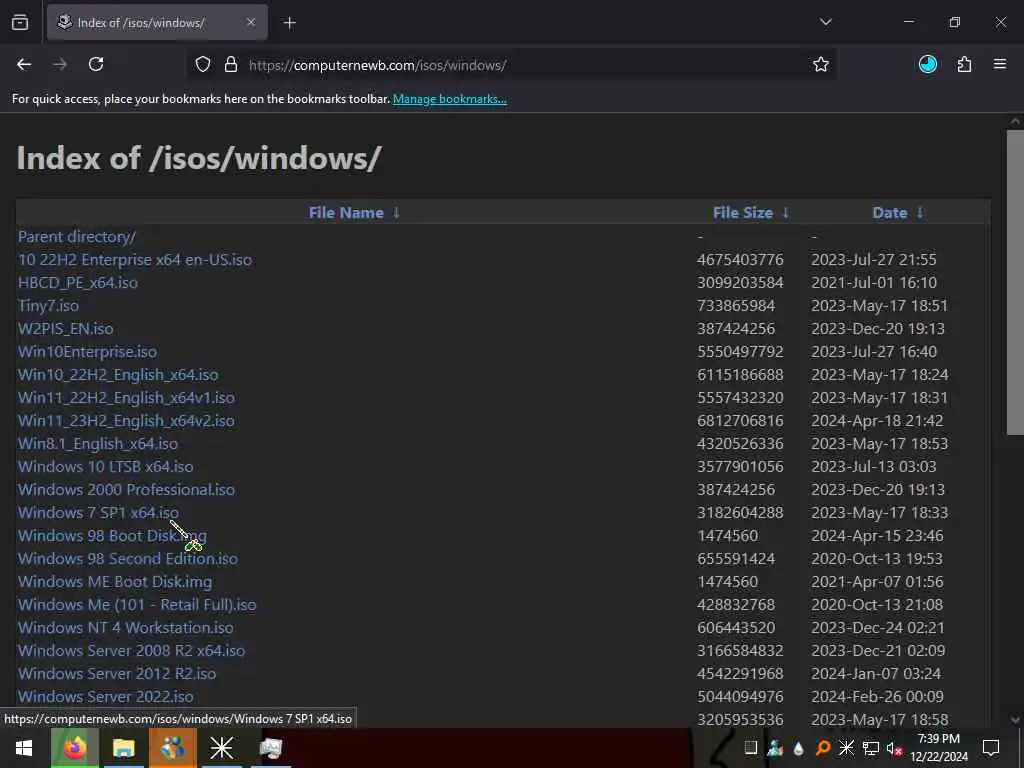1024x768 pixels.
Task: Open the tracking protection shield icon
Action: (203, 65)
